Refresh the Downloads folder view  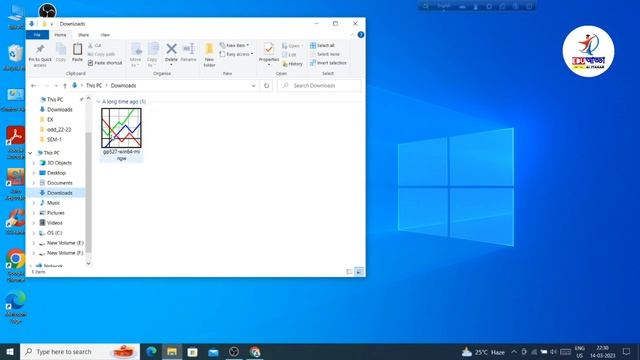[x=267, y=85]
